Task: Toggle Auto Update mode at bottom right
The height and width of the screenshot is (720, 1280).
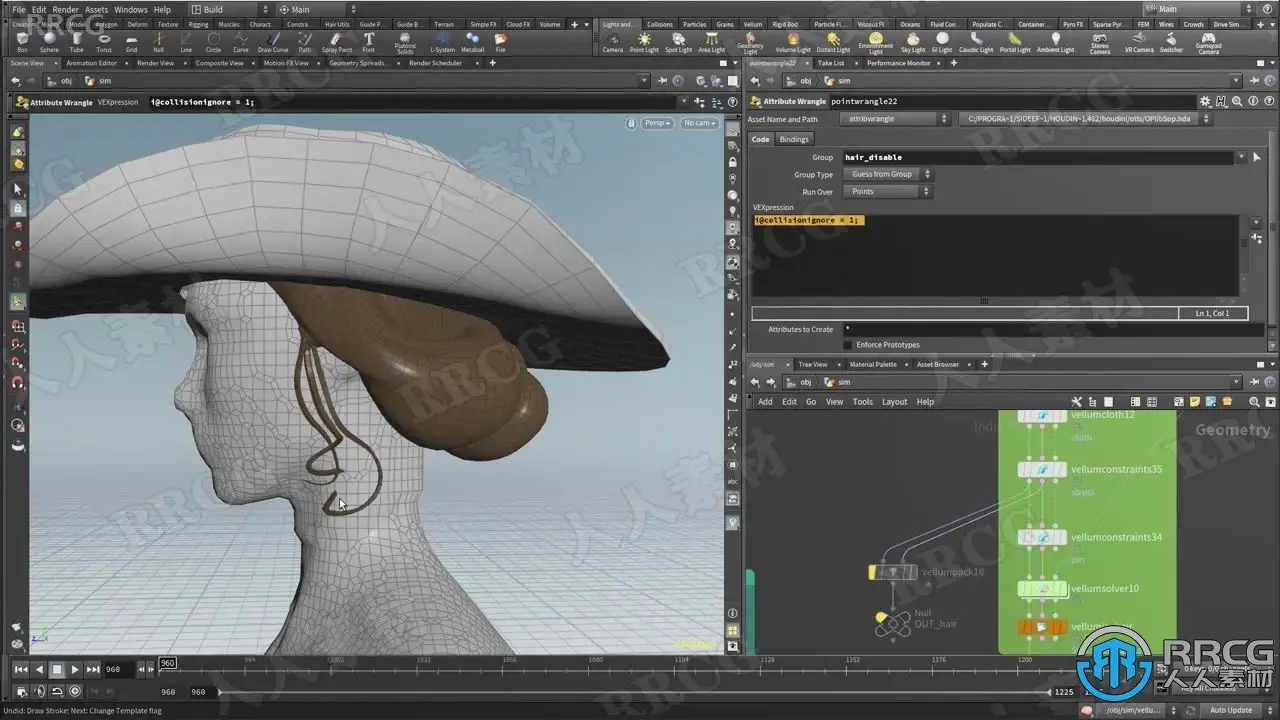Action: tap(1230, 710)
